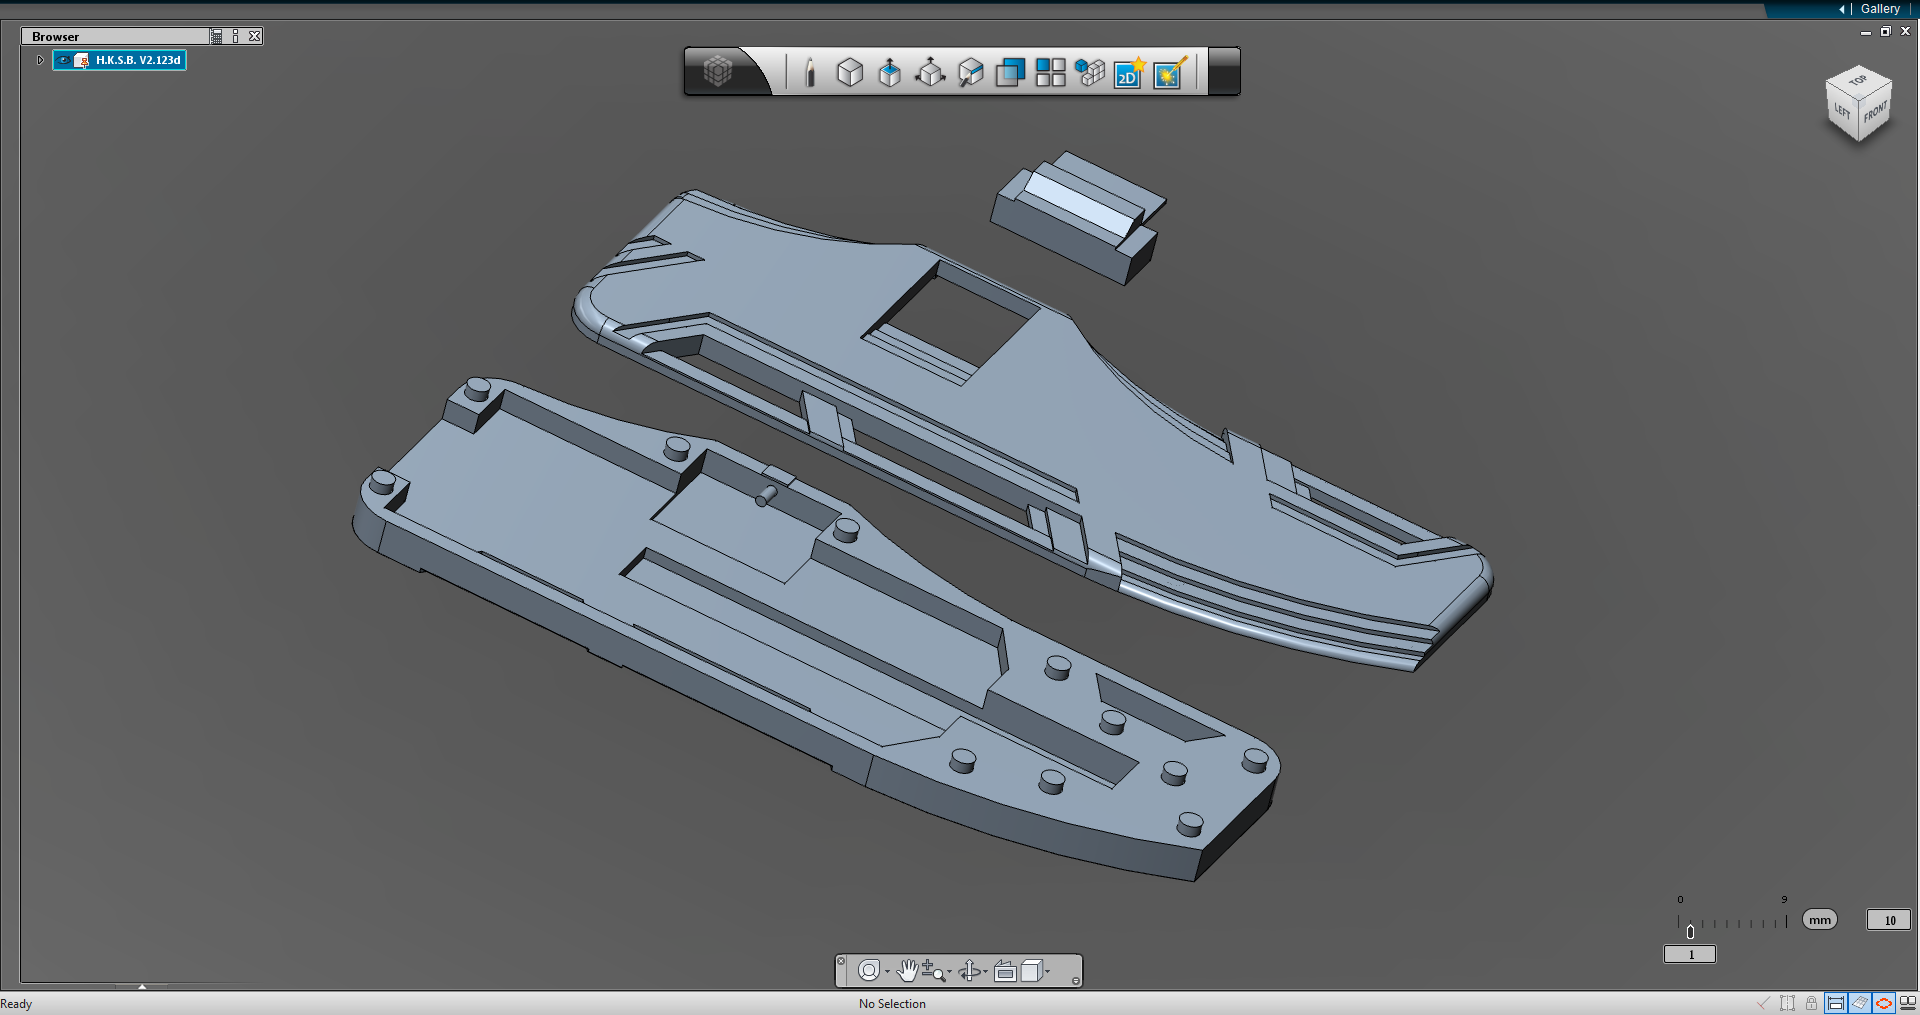Open the 123D application menu cube
The height and width of the screenshot is (1015, 1920).
[718, 71]
